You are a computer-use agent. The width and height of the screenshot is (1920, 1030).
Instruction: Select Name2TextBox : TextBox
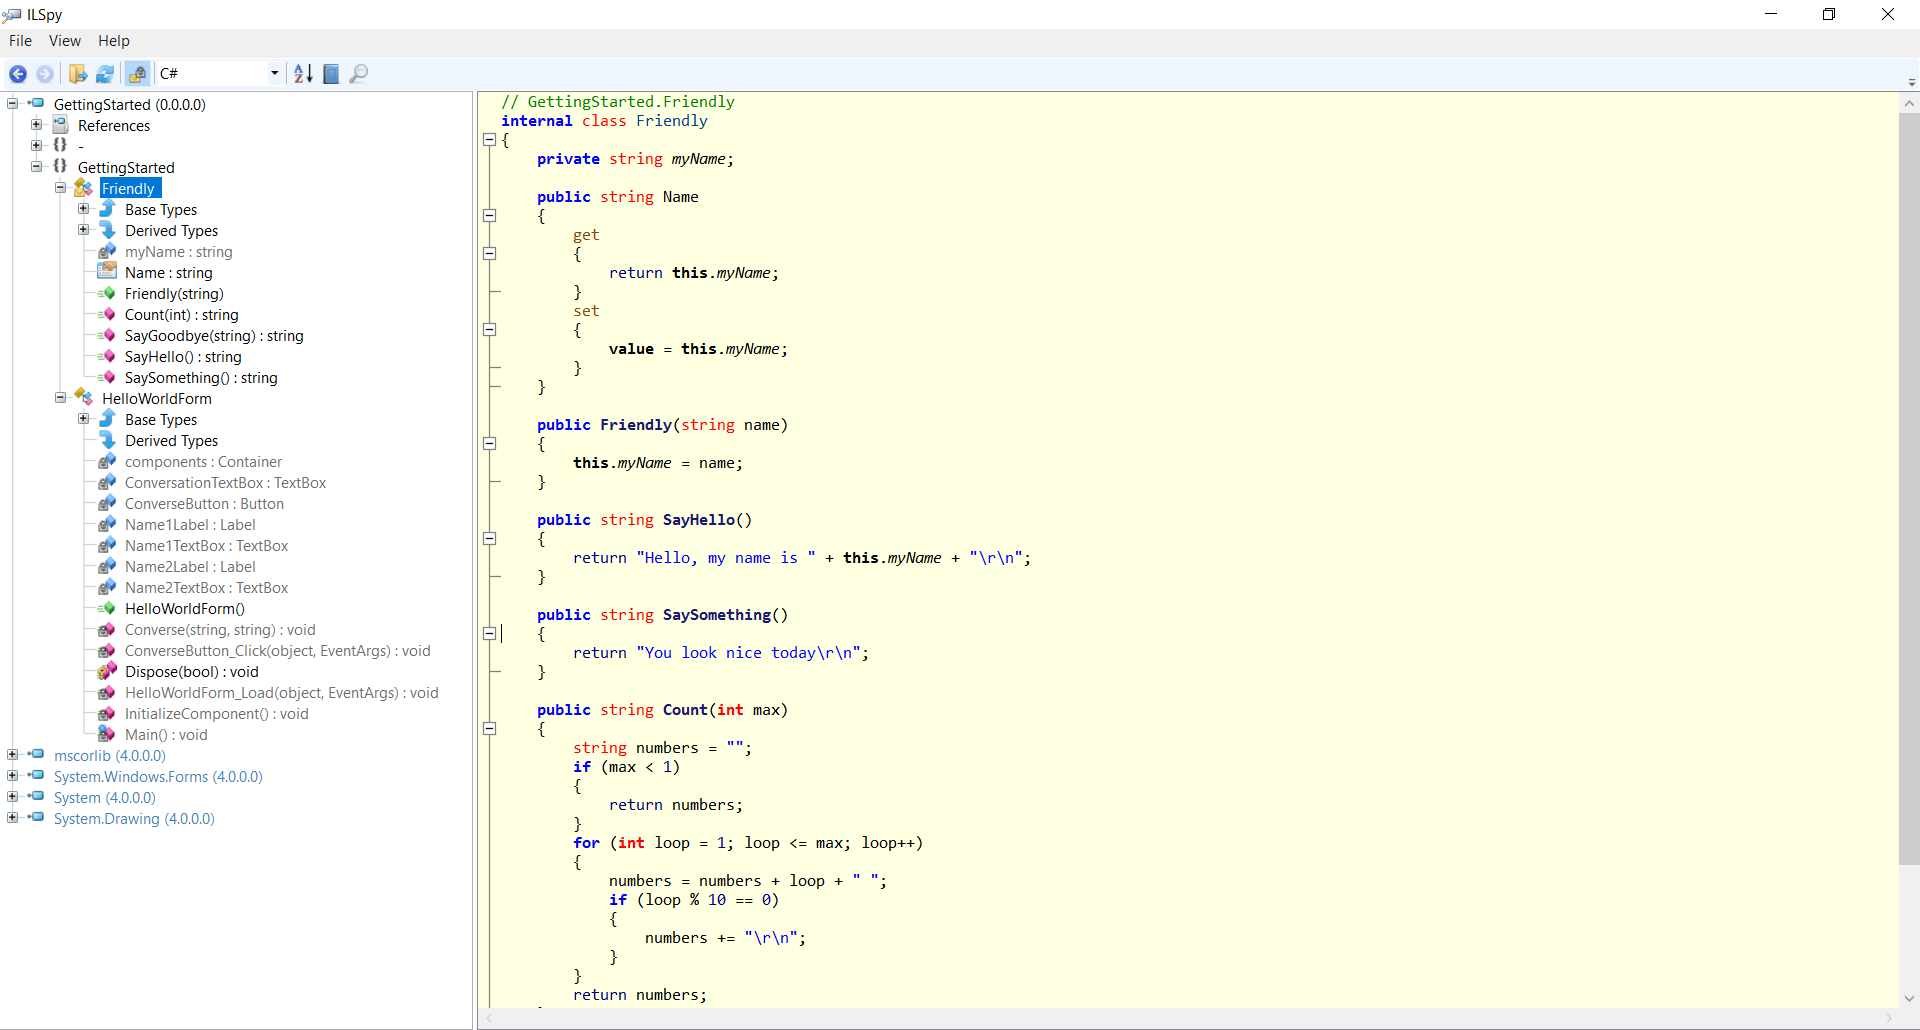pos(206,588)
